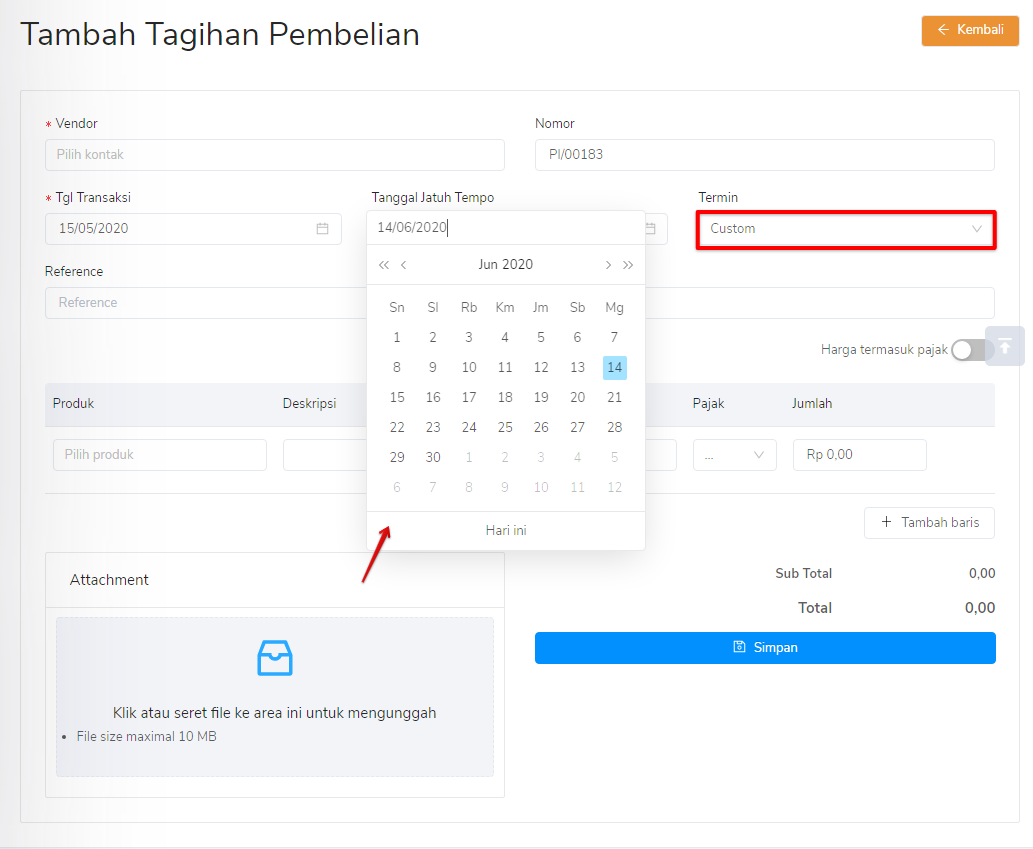Select Hari ini in the calendar
This screenshot has height=849, width=1033.
(x=505, y=529)
